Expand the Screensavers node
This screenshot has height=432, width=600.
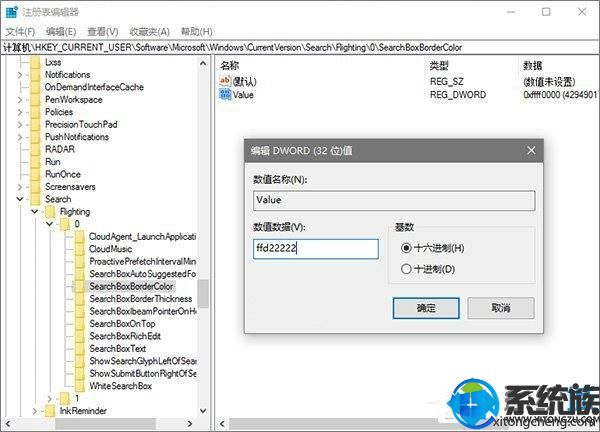[x=20, y=187]
